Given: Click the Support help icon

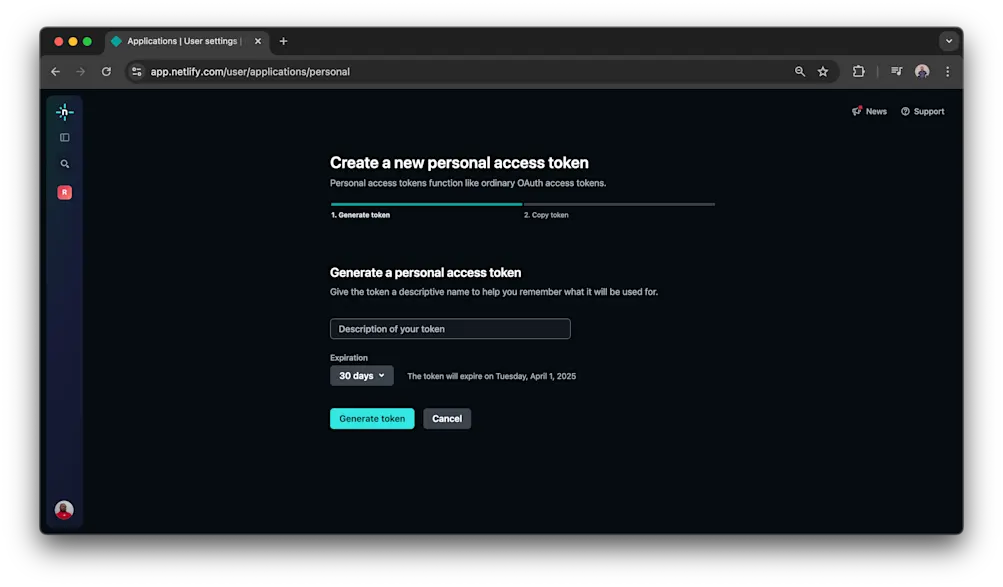Looking at the screenshot, I should [x=907, y=111].
